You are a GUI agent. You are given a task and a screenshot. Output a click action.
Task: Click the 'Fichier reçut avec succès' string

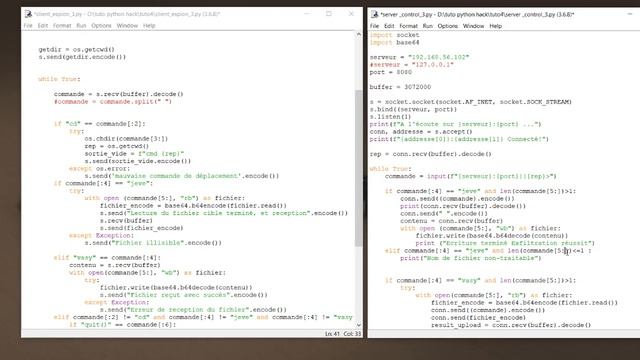coord(178,295)
